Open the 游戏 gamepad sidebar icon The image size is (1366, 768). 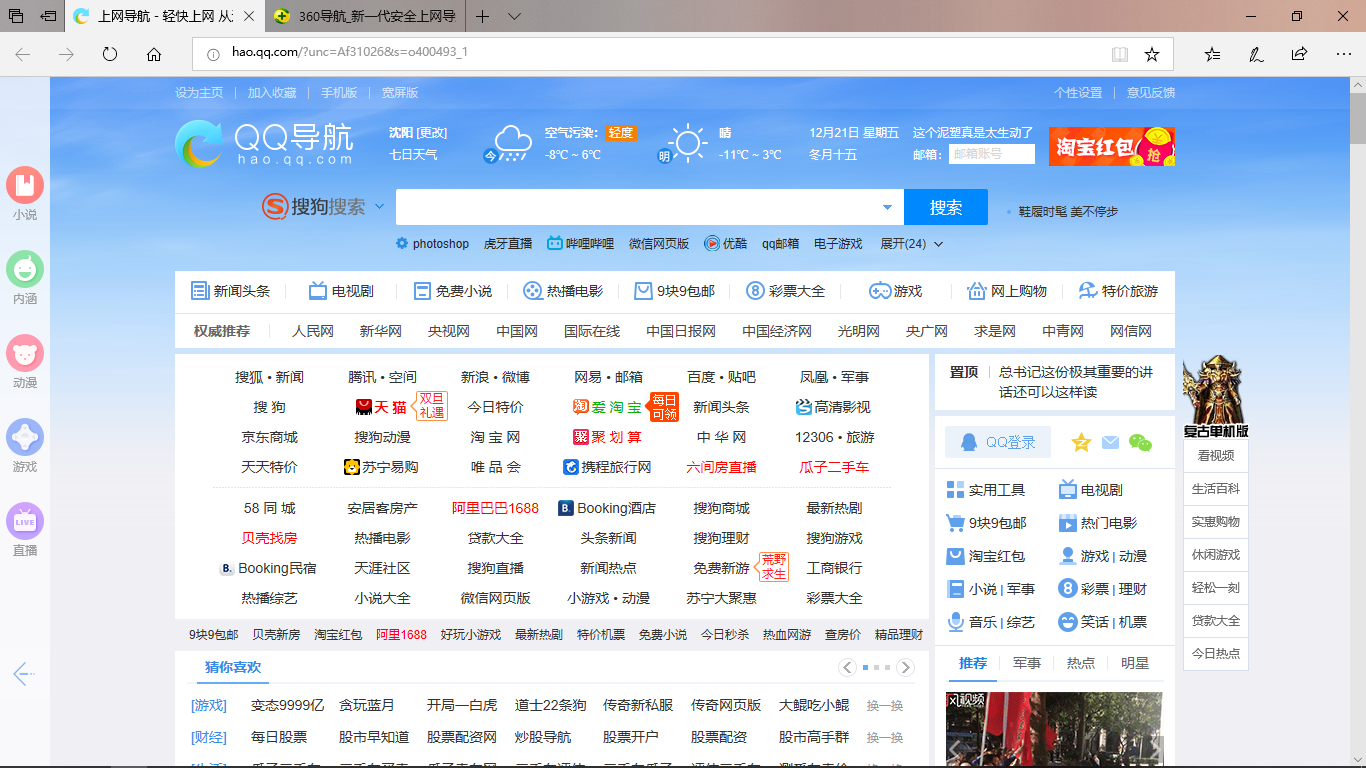coord(25,437)
